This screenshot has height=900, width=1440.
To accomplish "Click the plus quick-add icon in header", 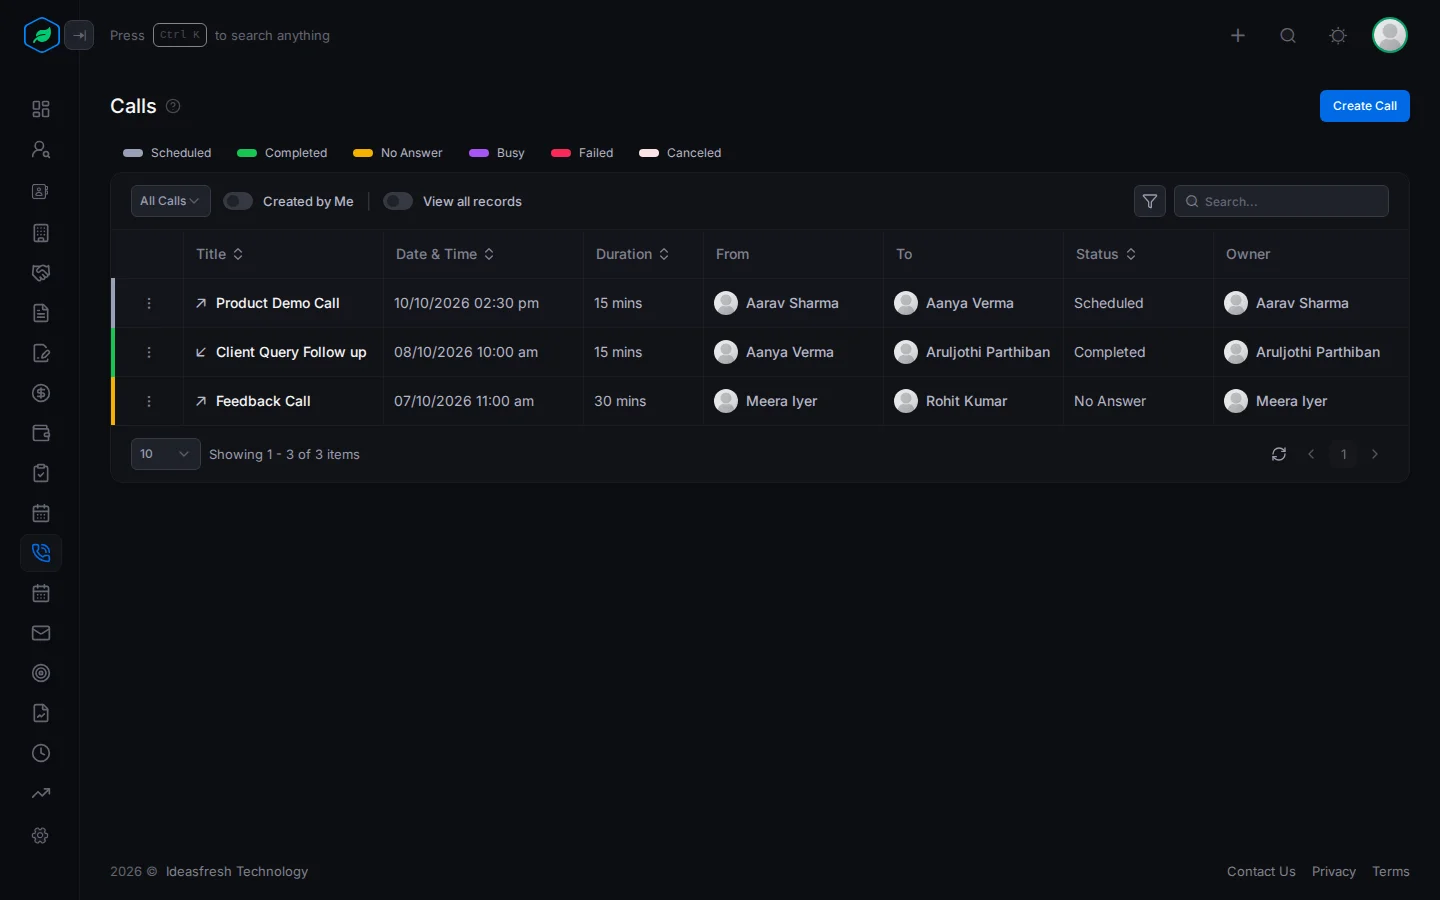I will point(1238,35).
